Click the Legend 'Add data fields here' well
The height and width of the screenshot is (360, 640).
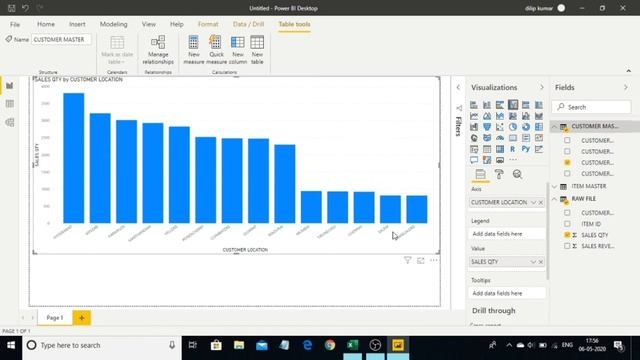(x=507, y=234)
